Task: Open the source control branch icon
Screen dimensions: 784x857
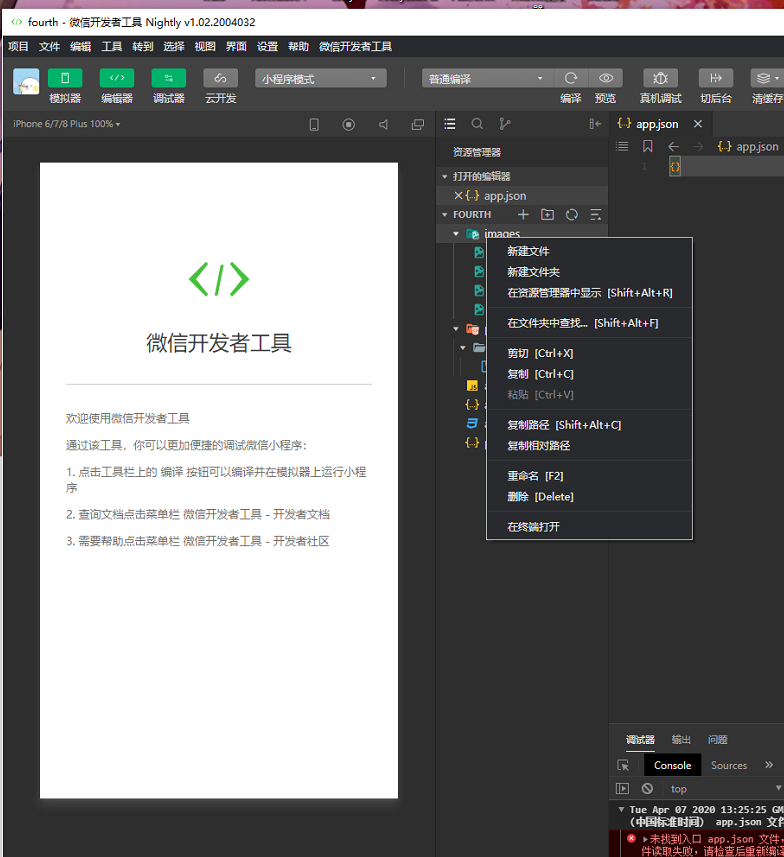Action: 505,124
